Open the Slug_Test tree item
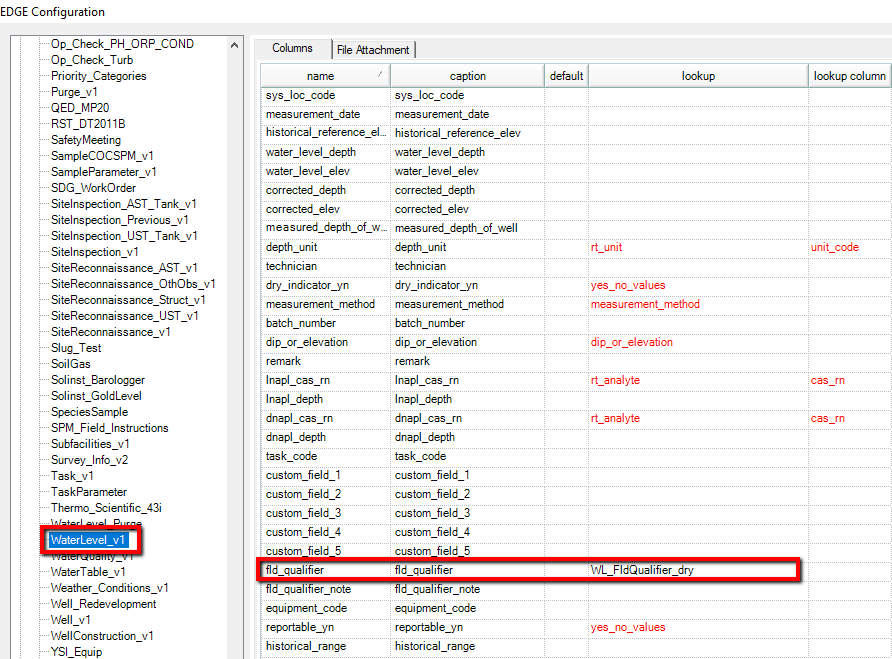The width and height of the screenshot is (892, 659). click(76, 348)
